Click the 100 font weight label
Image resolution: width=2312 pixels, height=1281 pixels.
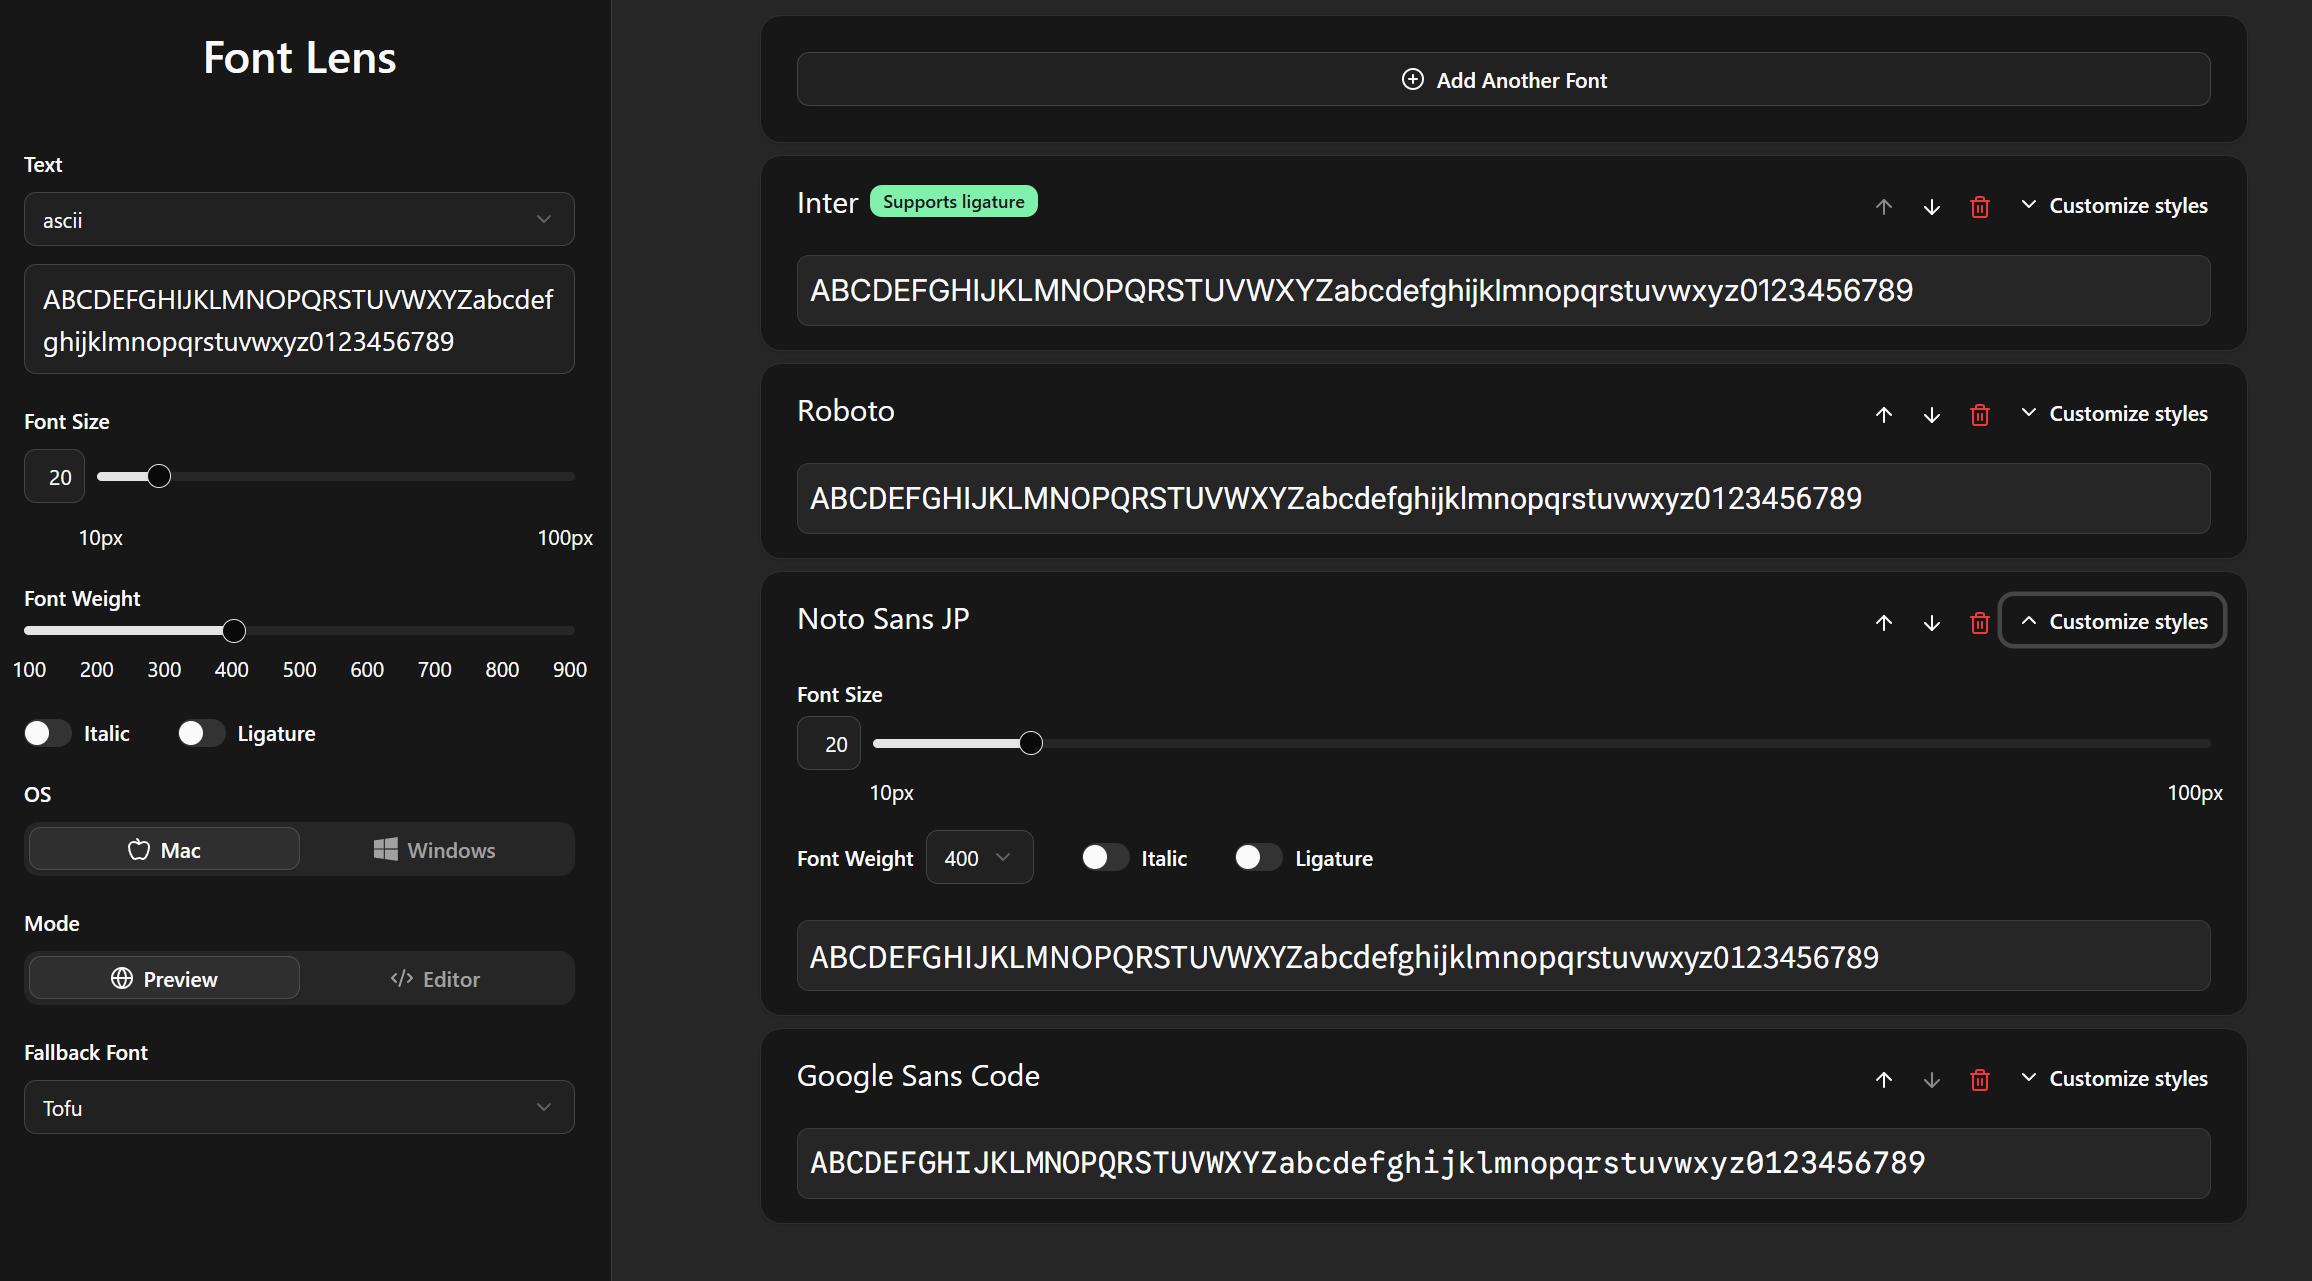coord(29,669)
